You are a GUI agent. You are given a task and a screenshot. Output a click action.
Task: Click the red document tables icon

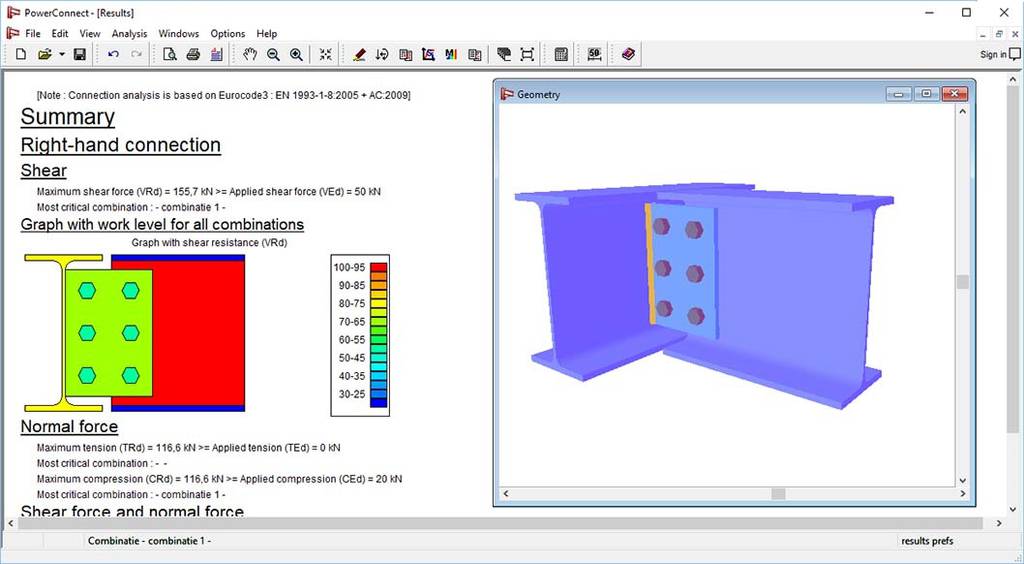click(406, 54)
